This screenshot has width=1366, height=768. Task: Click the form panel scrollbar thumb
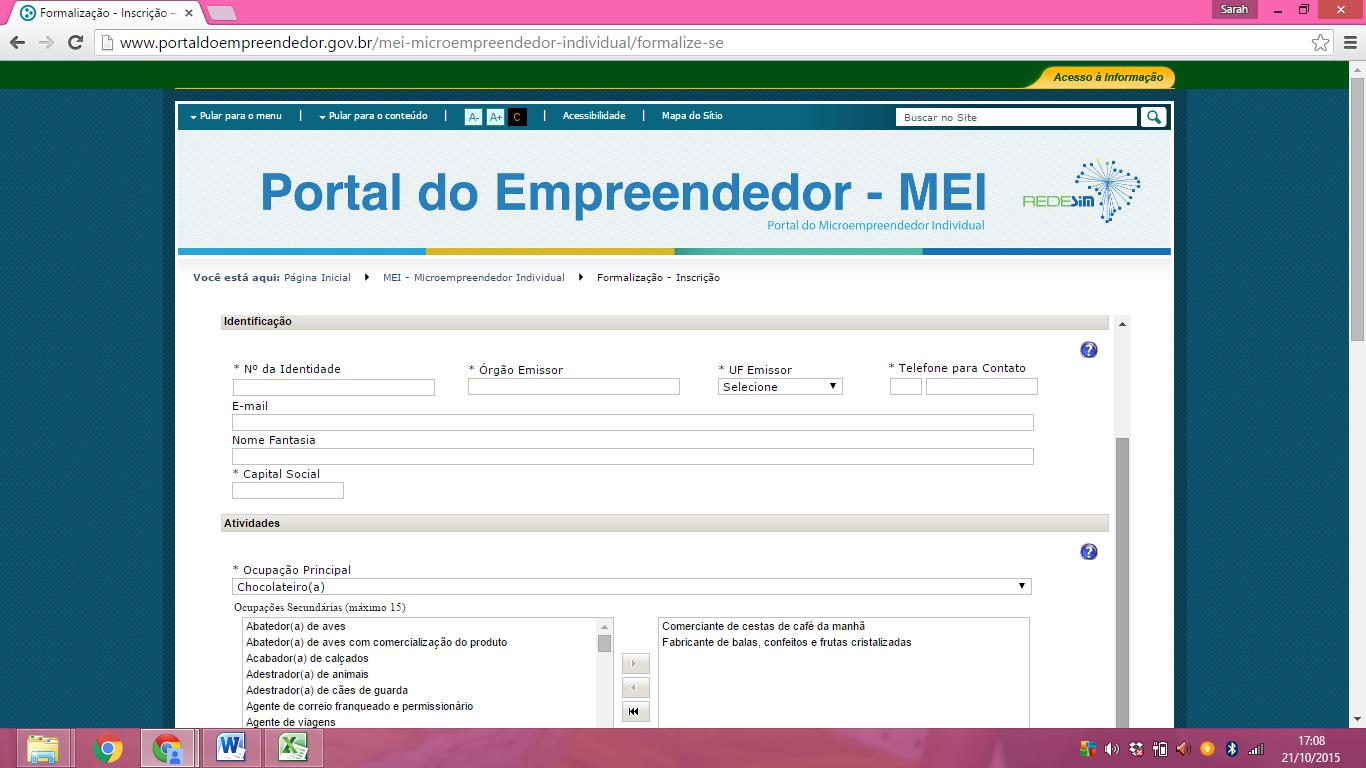pos(1122,582)
